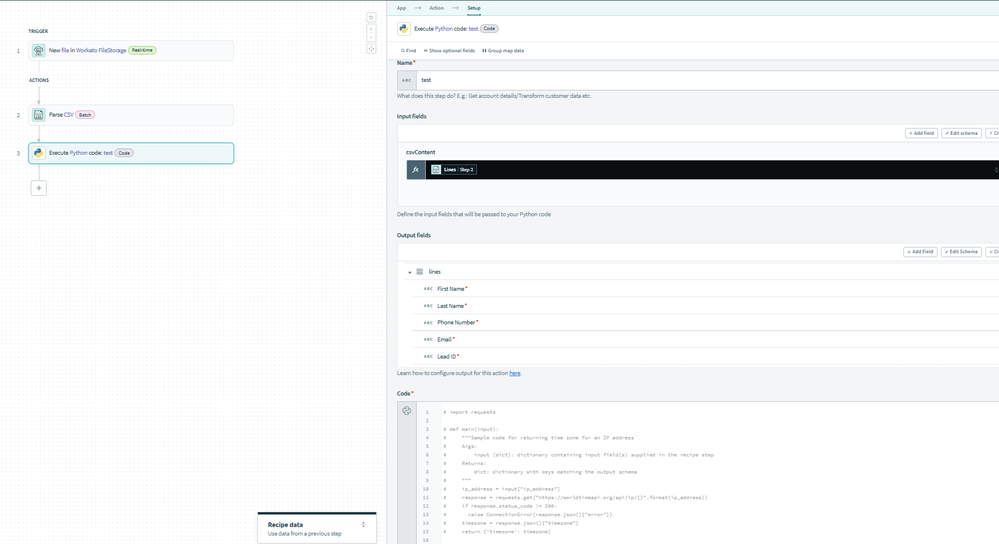Click the csvContent field resize arrows
This screenshot has height=544, width=999.
point(996,169)
